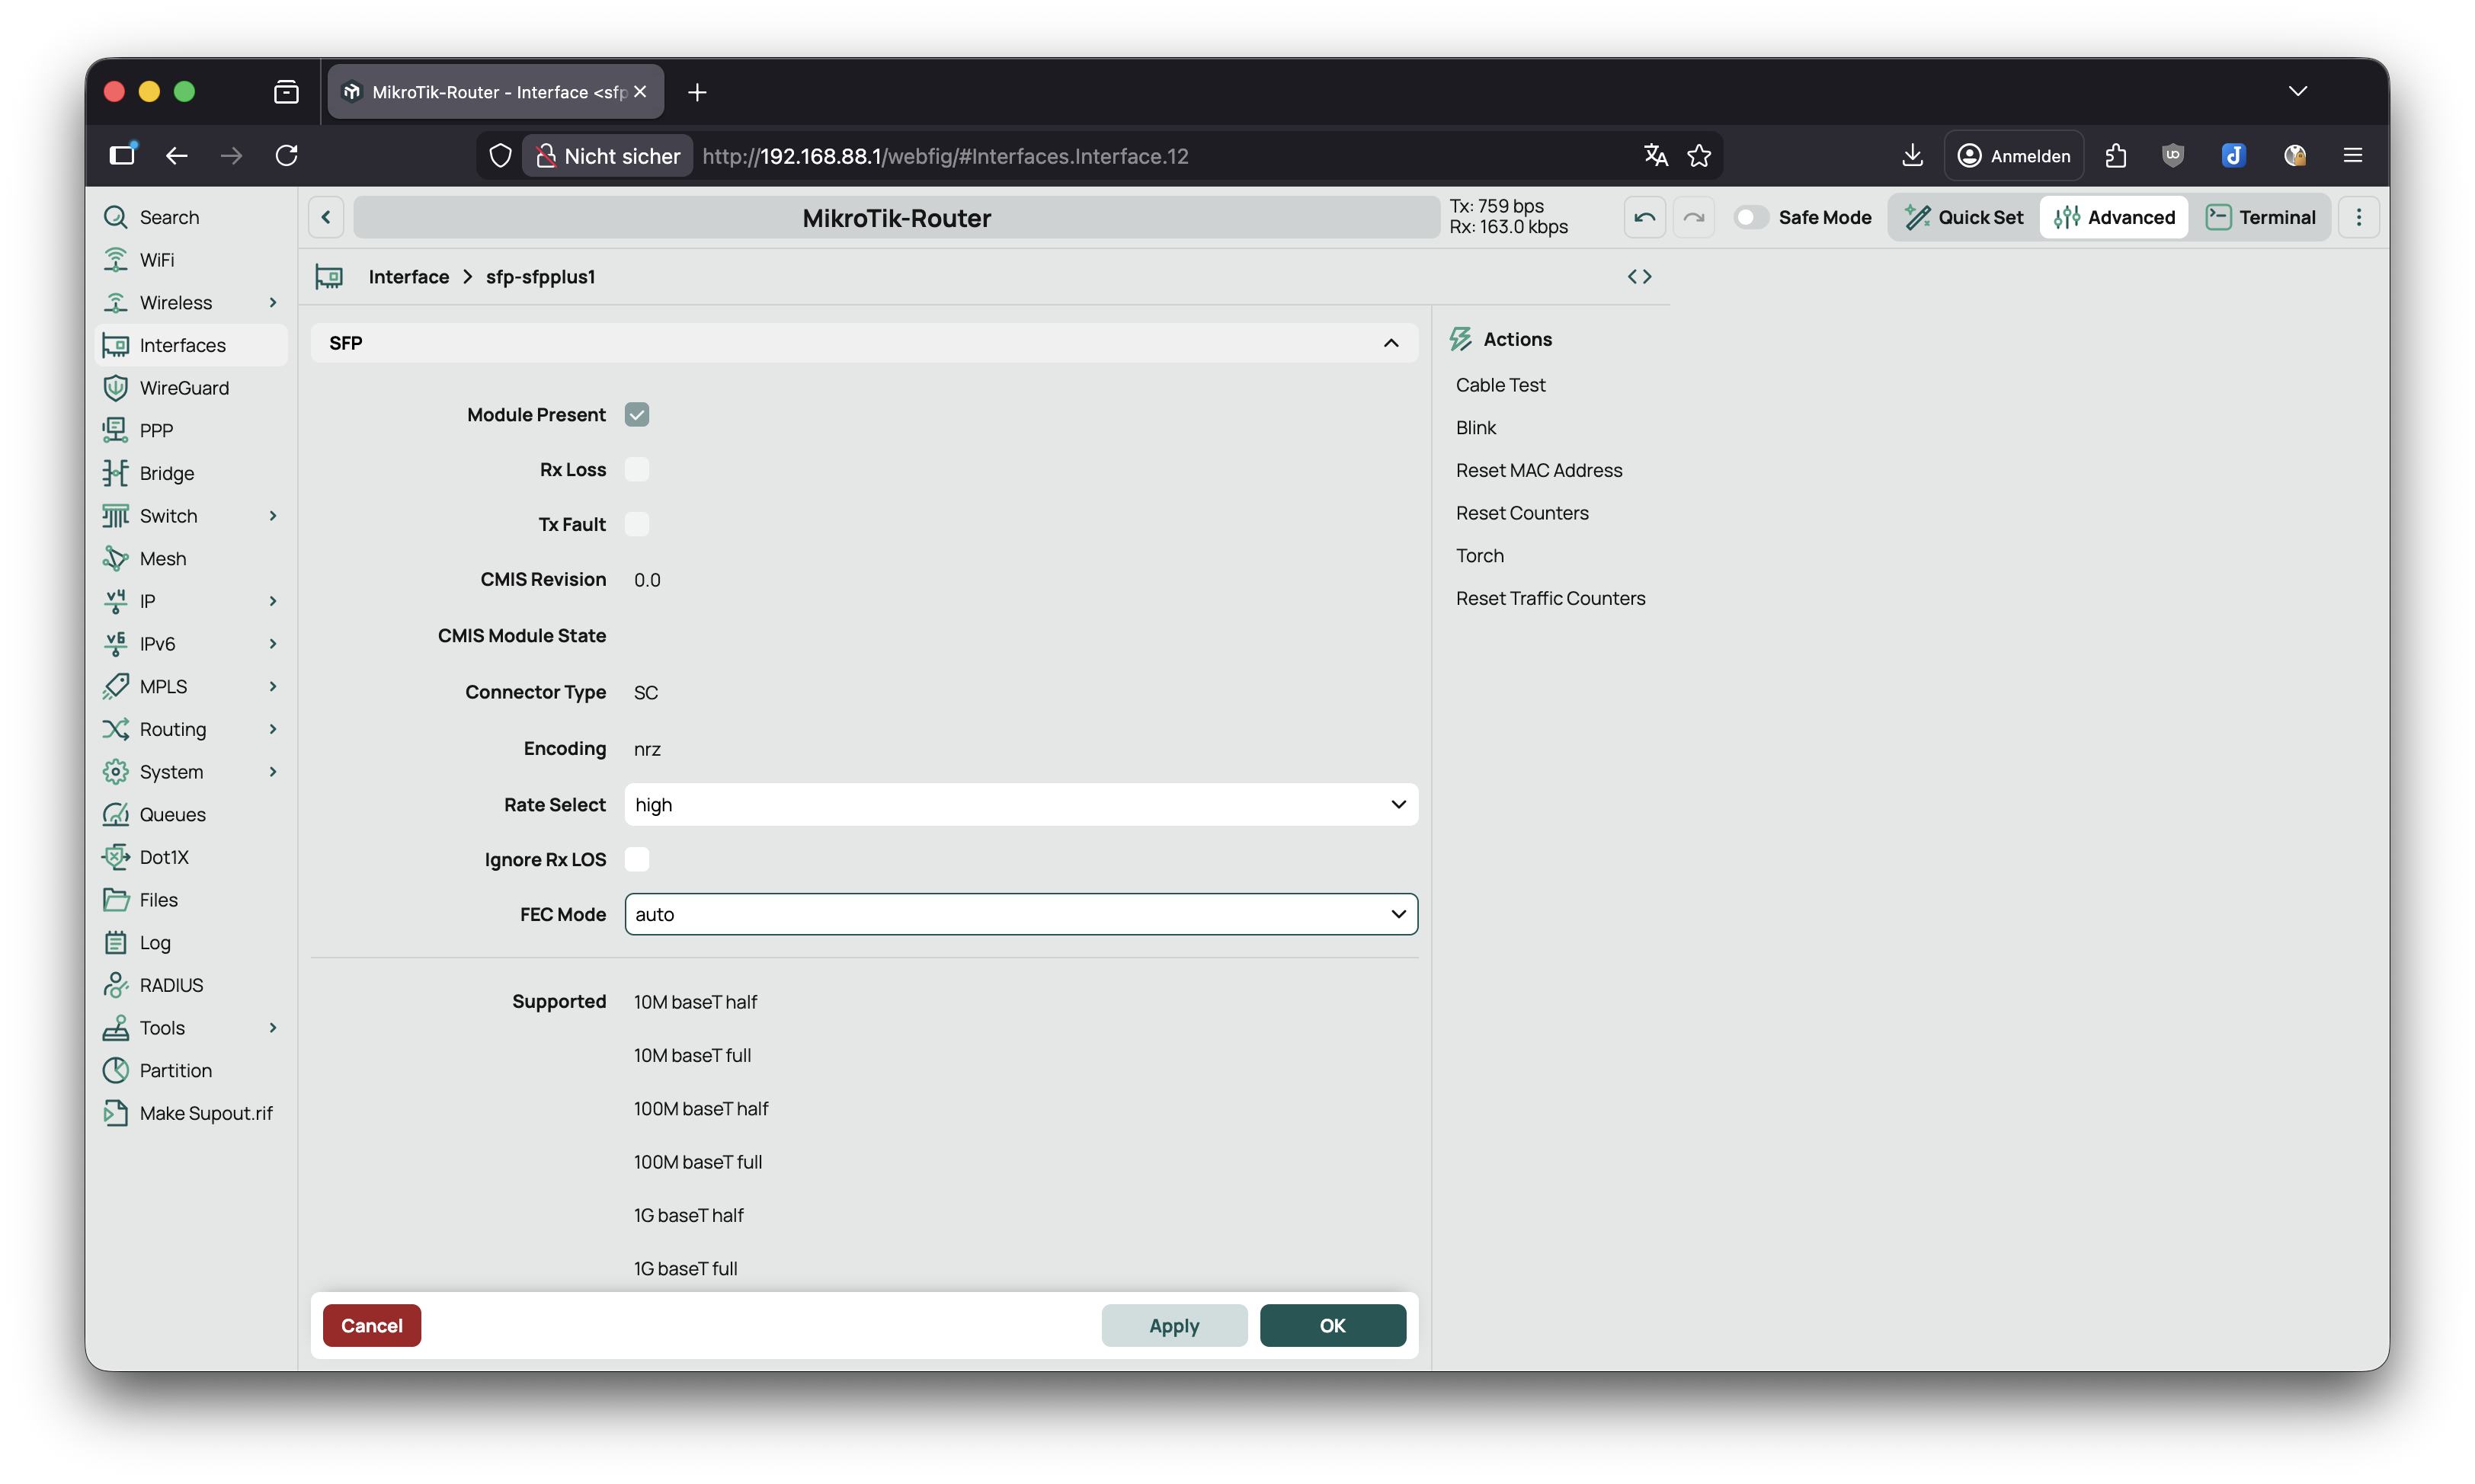
Task: Expand the Switch submenu
Action: 272,516
